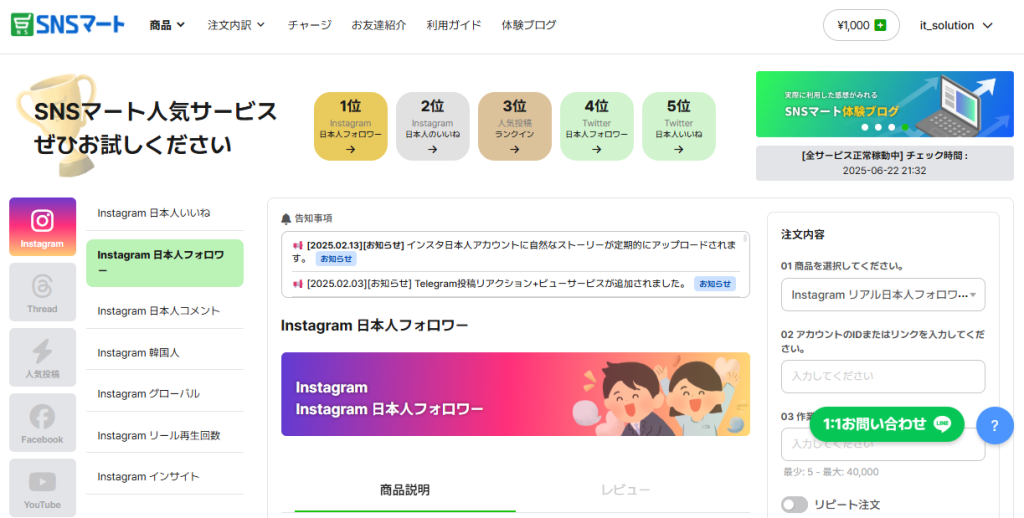Click お知らせ tag on 2025.02.03 notice
This screenshot has height=518, width=1024.
(714, 284)
